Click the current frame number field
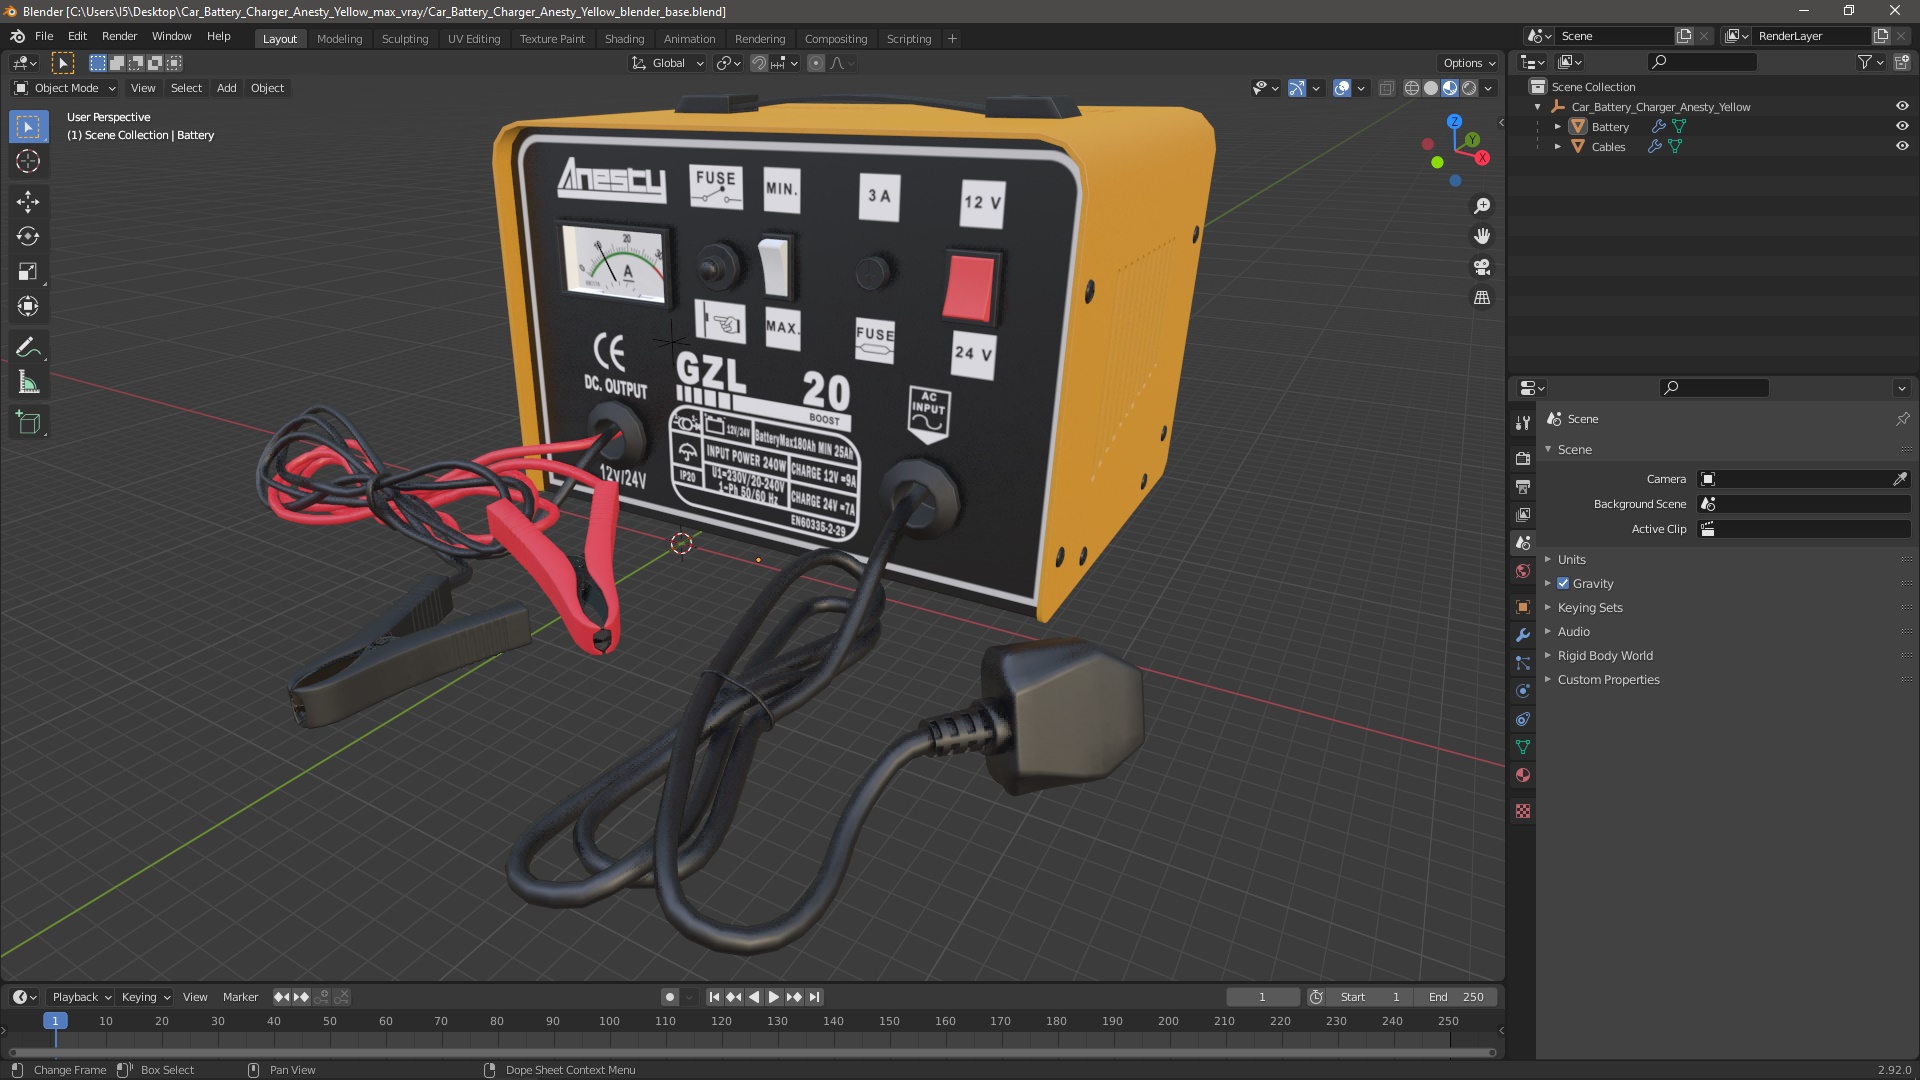The width and height of the screenshot is (1920, 1080). click(x=1262, y=997)
